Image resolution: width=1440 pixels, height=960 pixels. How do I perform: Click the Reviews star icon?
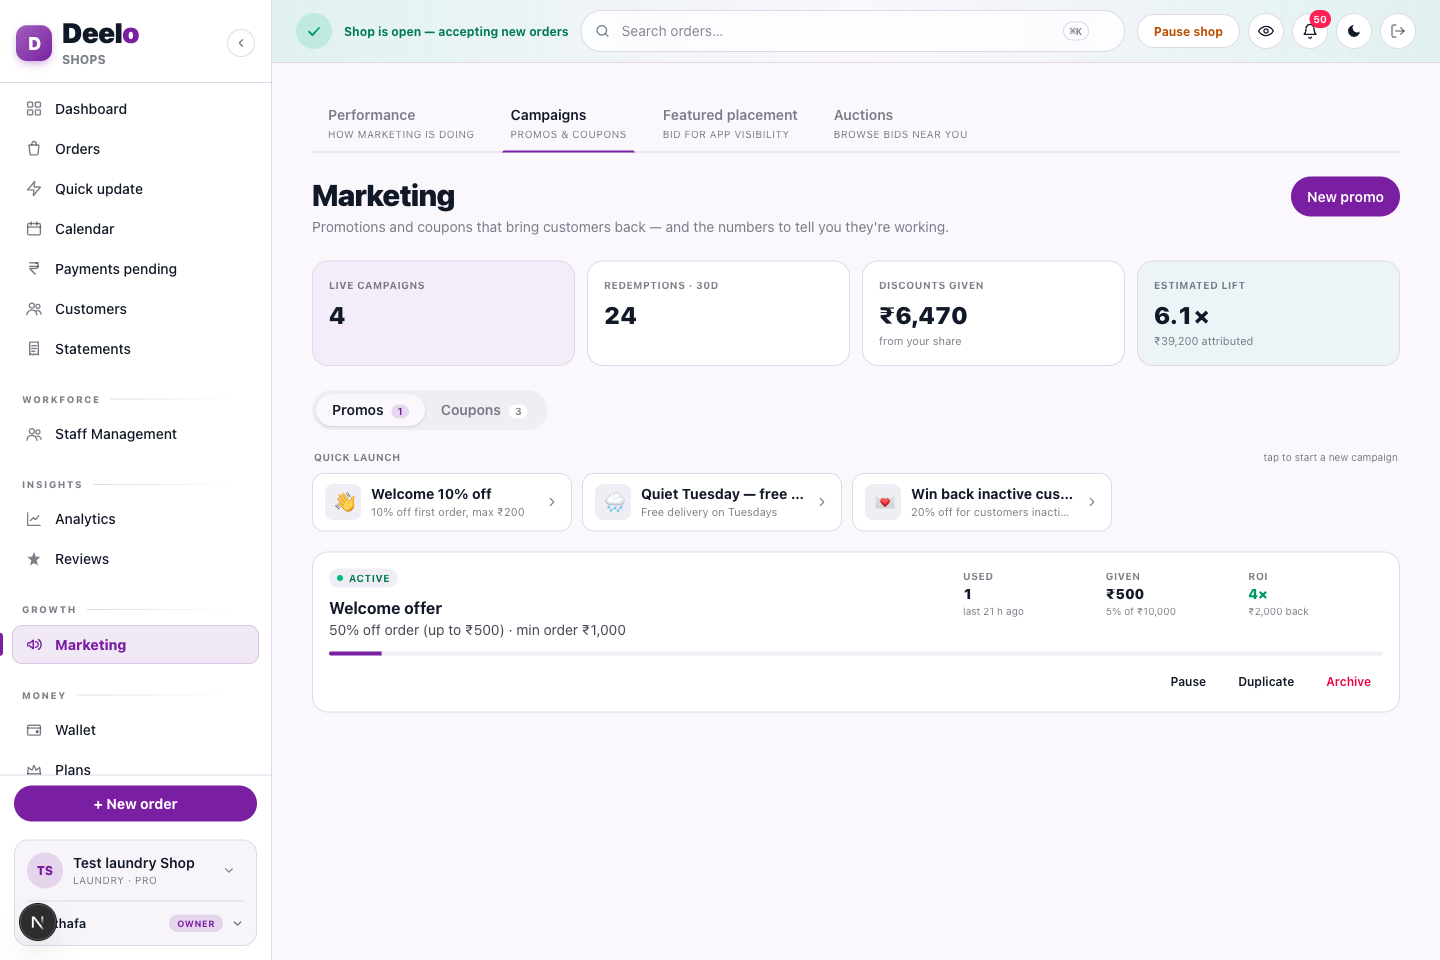34,559
